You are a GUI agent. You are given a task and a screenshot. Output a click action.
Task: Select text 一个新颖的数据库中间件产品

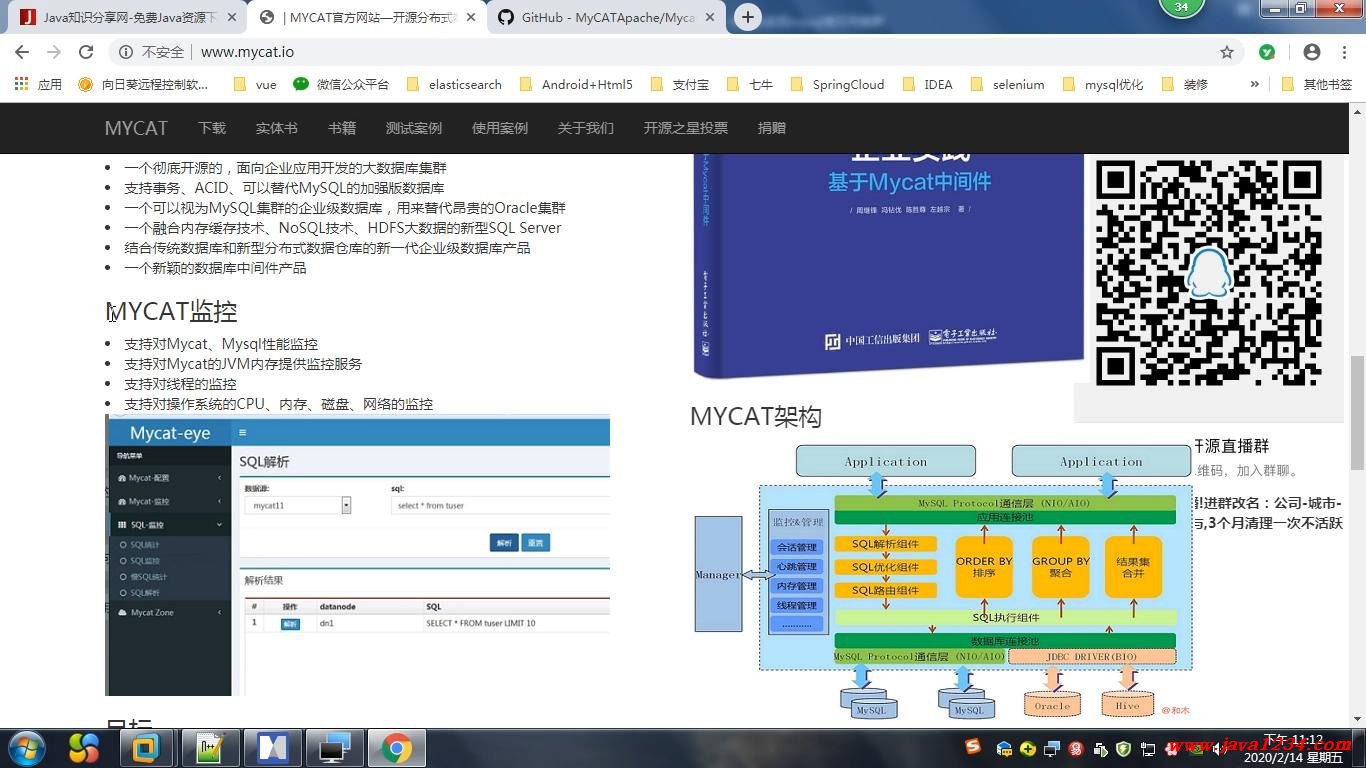pos(215,268)
